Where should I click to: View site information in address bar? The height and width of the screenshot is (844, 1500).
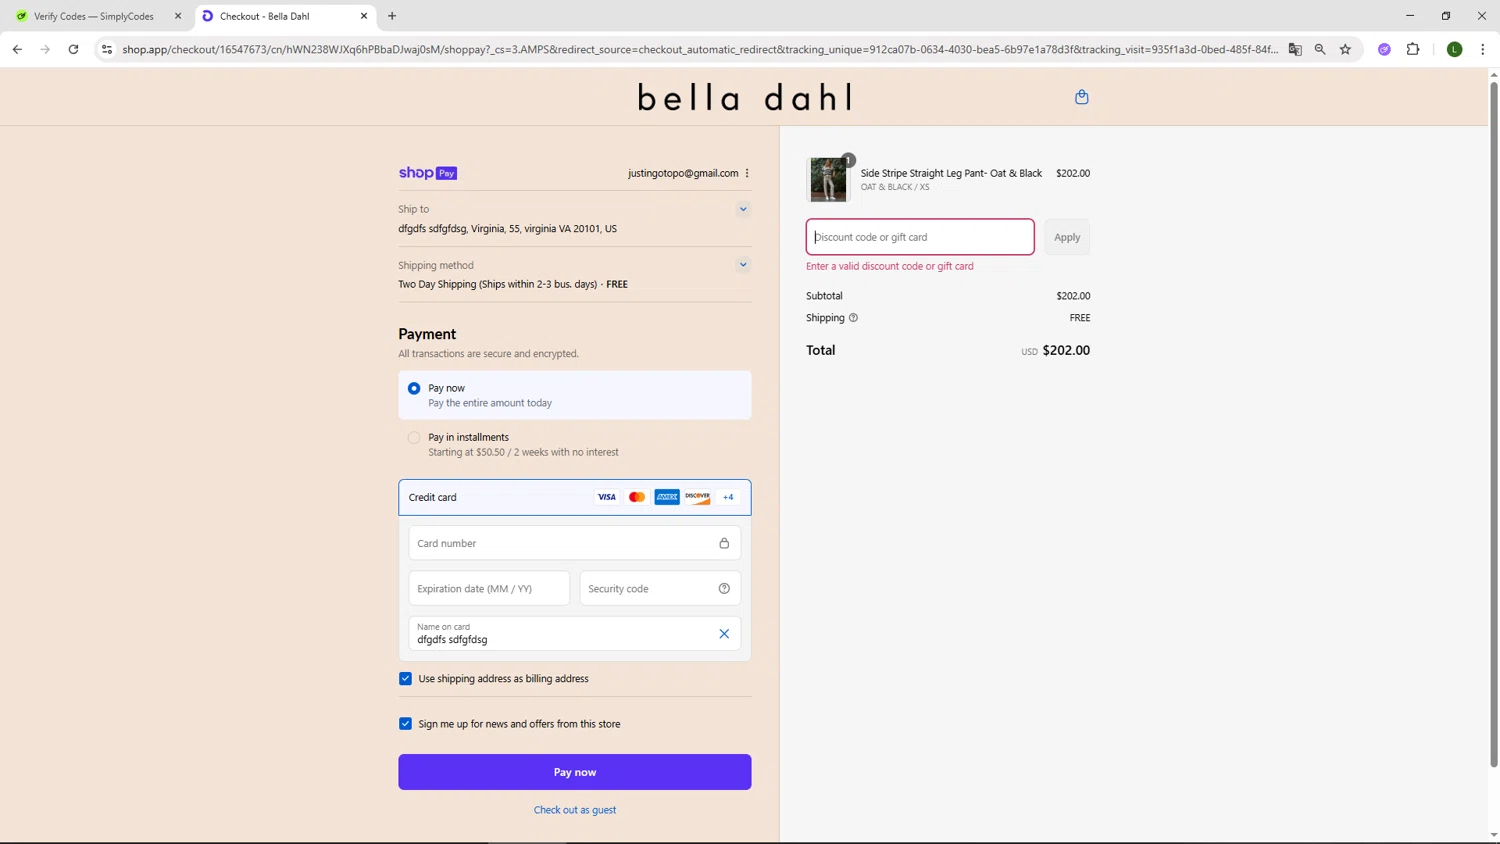[107, 49]
